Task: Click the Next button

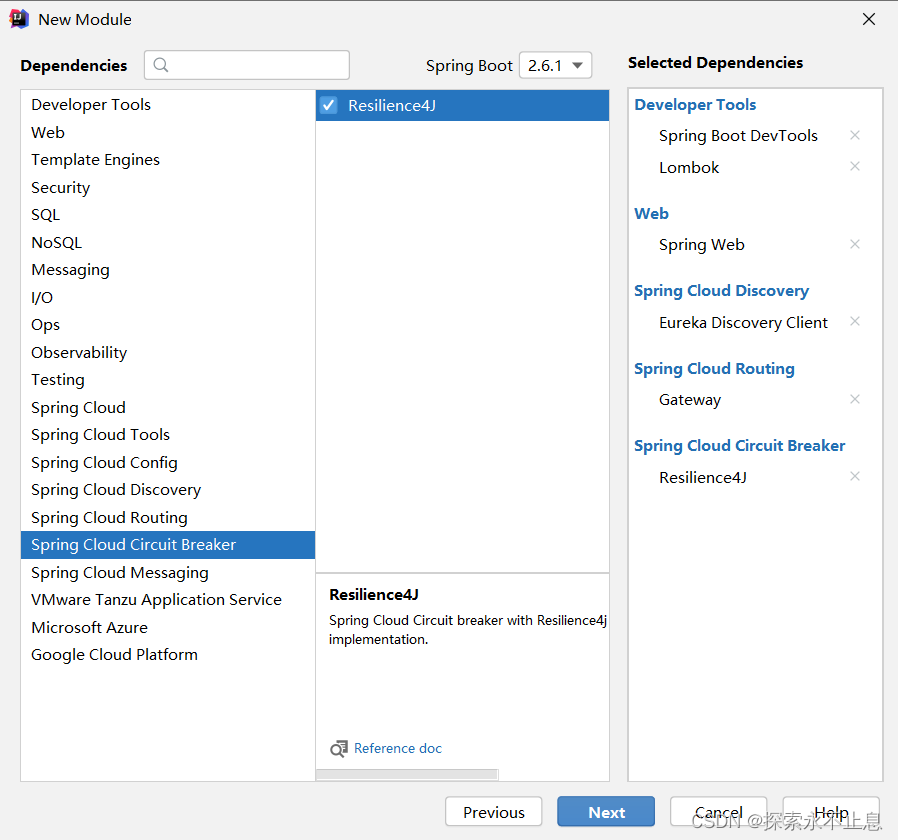Action: click(606, 812)
